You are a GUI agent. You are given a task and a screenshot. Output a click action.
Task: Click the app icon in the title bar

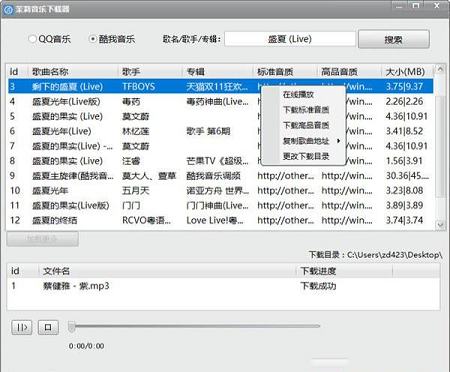click(8, 9)
